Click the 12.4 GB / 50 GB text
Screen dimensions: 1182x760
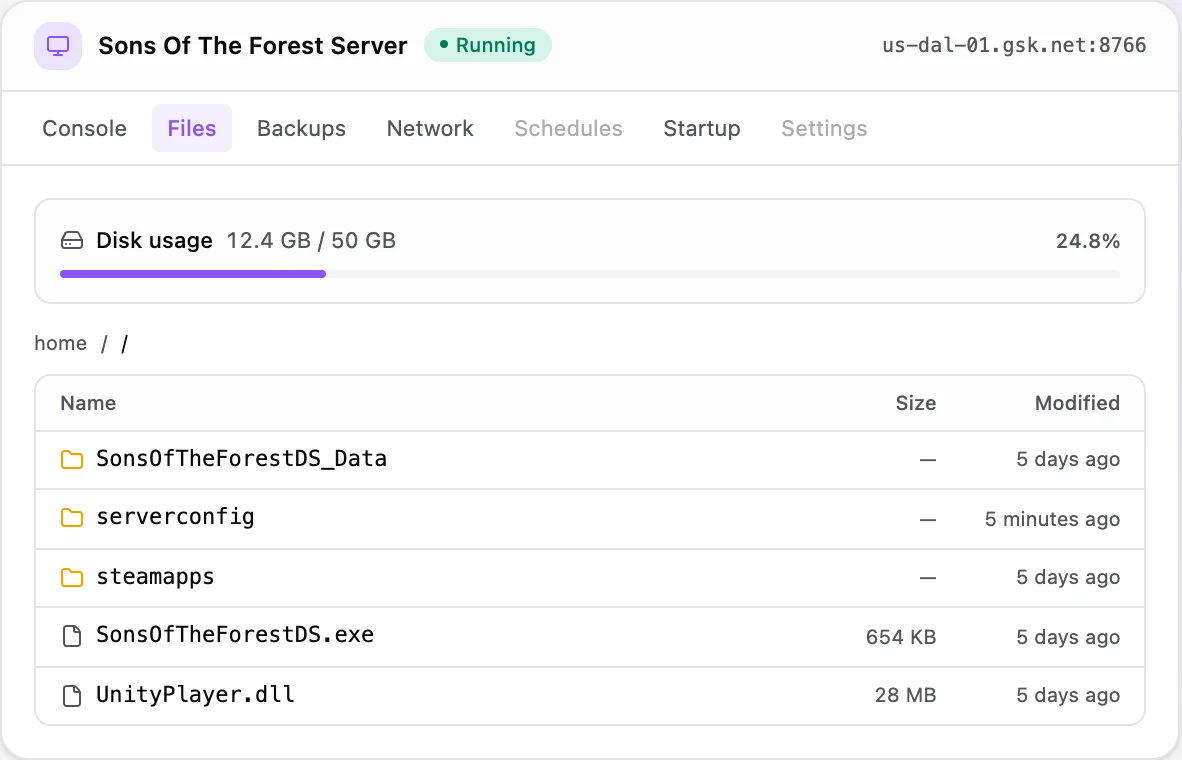click(311, 241)
